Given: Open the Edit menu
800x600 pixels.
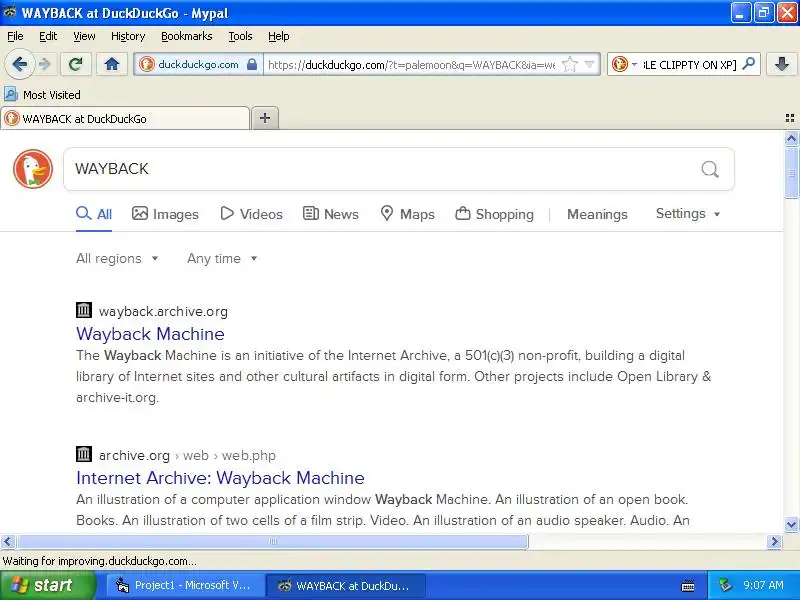Looking at the screenshot, I should pos(48,36).
